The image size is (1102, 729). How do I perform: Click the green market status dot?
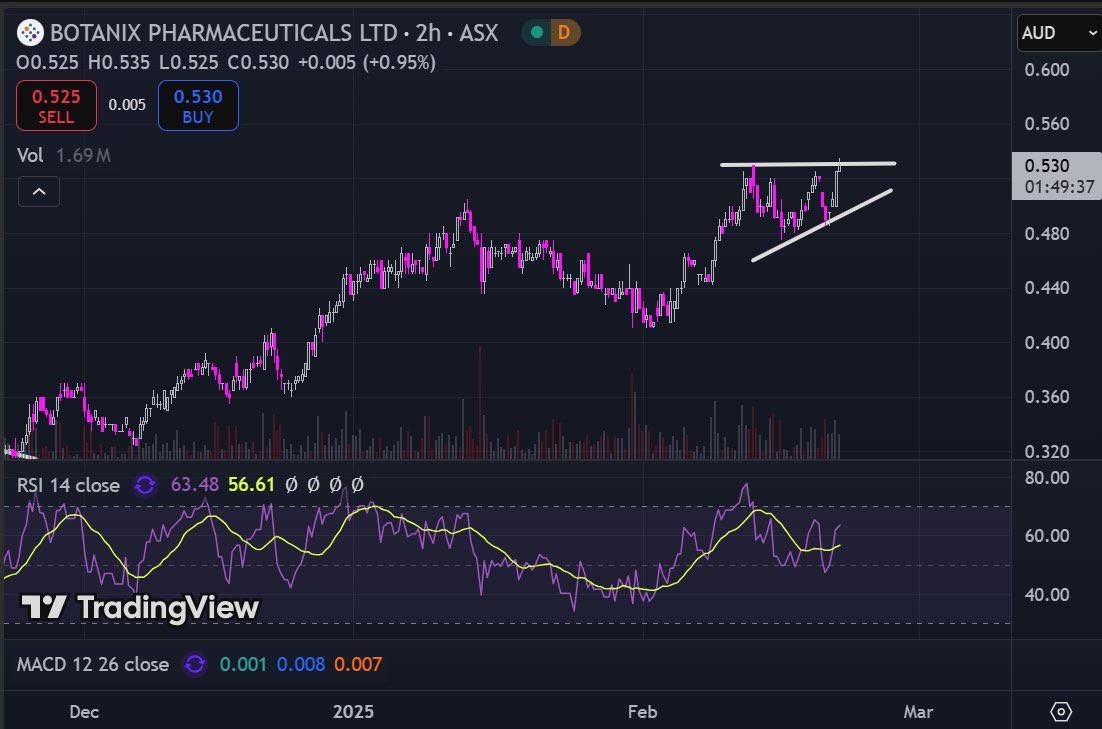tap(537, 32)
